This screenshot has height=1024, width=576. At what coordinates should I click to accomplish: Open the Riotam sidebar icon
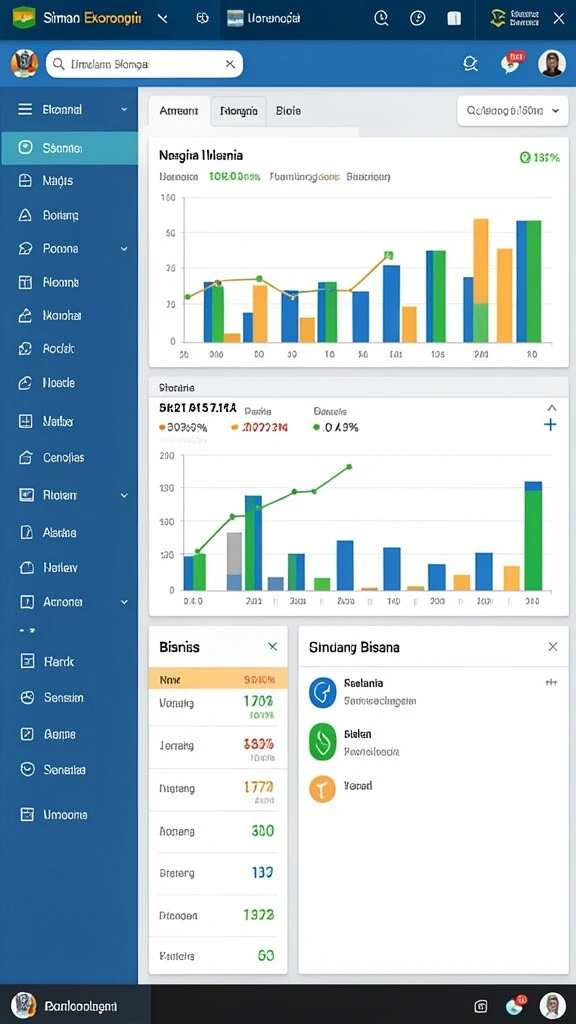26,495
